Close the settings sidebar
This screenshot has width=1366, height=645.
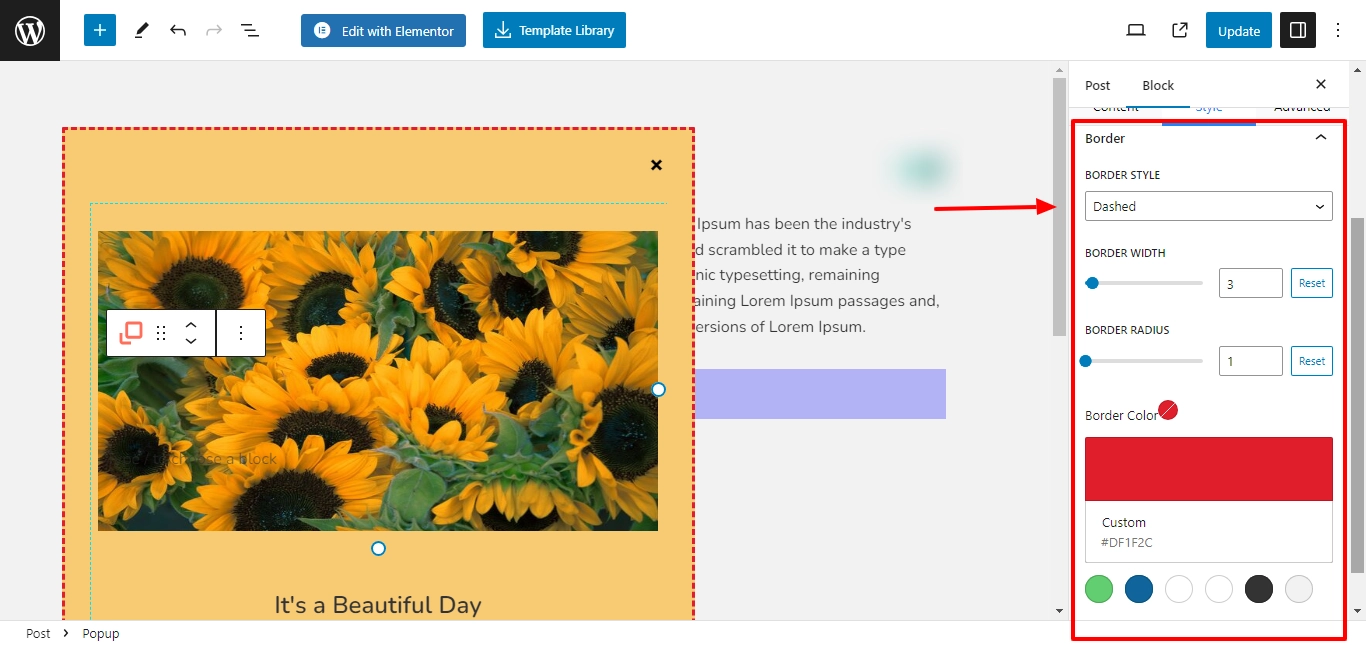[1321, 85]
